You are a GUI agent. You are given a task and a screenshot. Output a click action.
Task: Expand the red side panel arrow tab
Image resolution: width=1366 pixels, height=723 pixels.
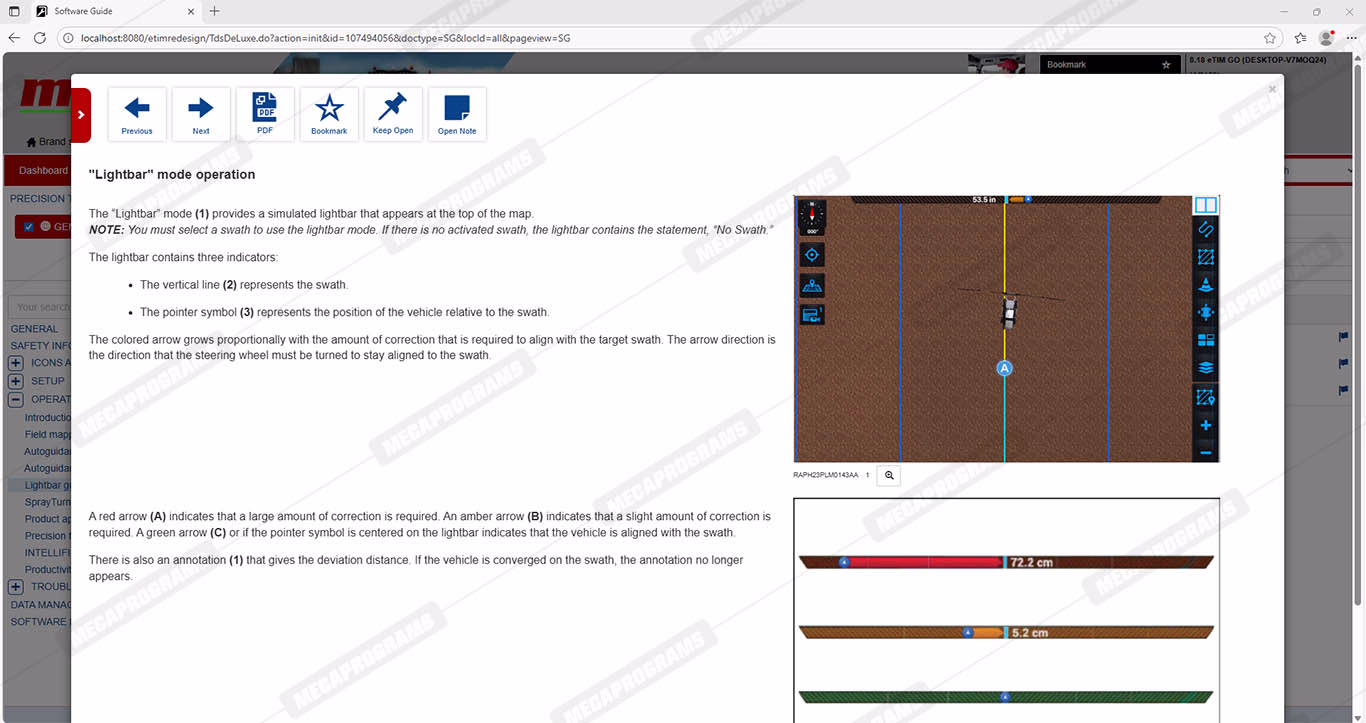[81, 115]
